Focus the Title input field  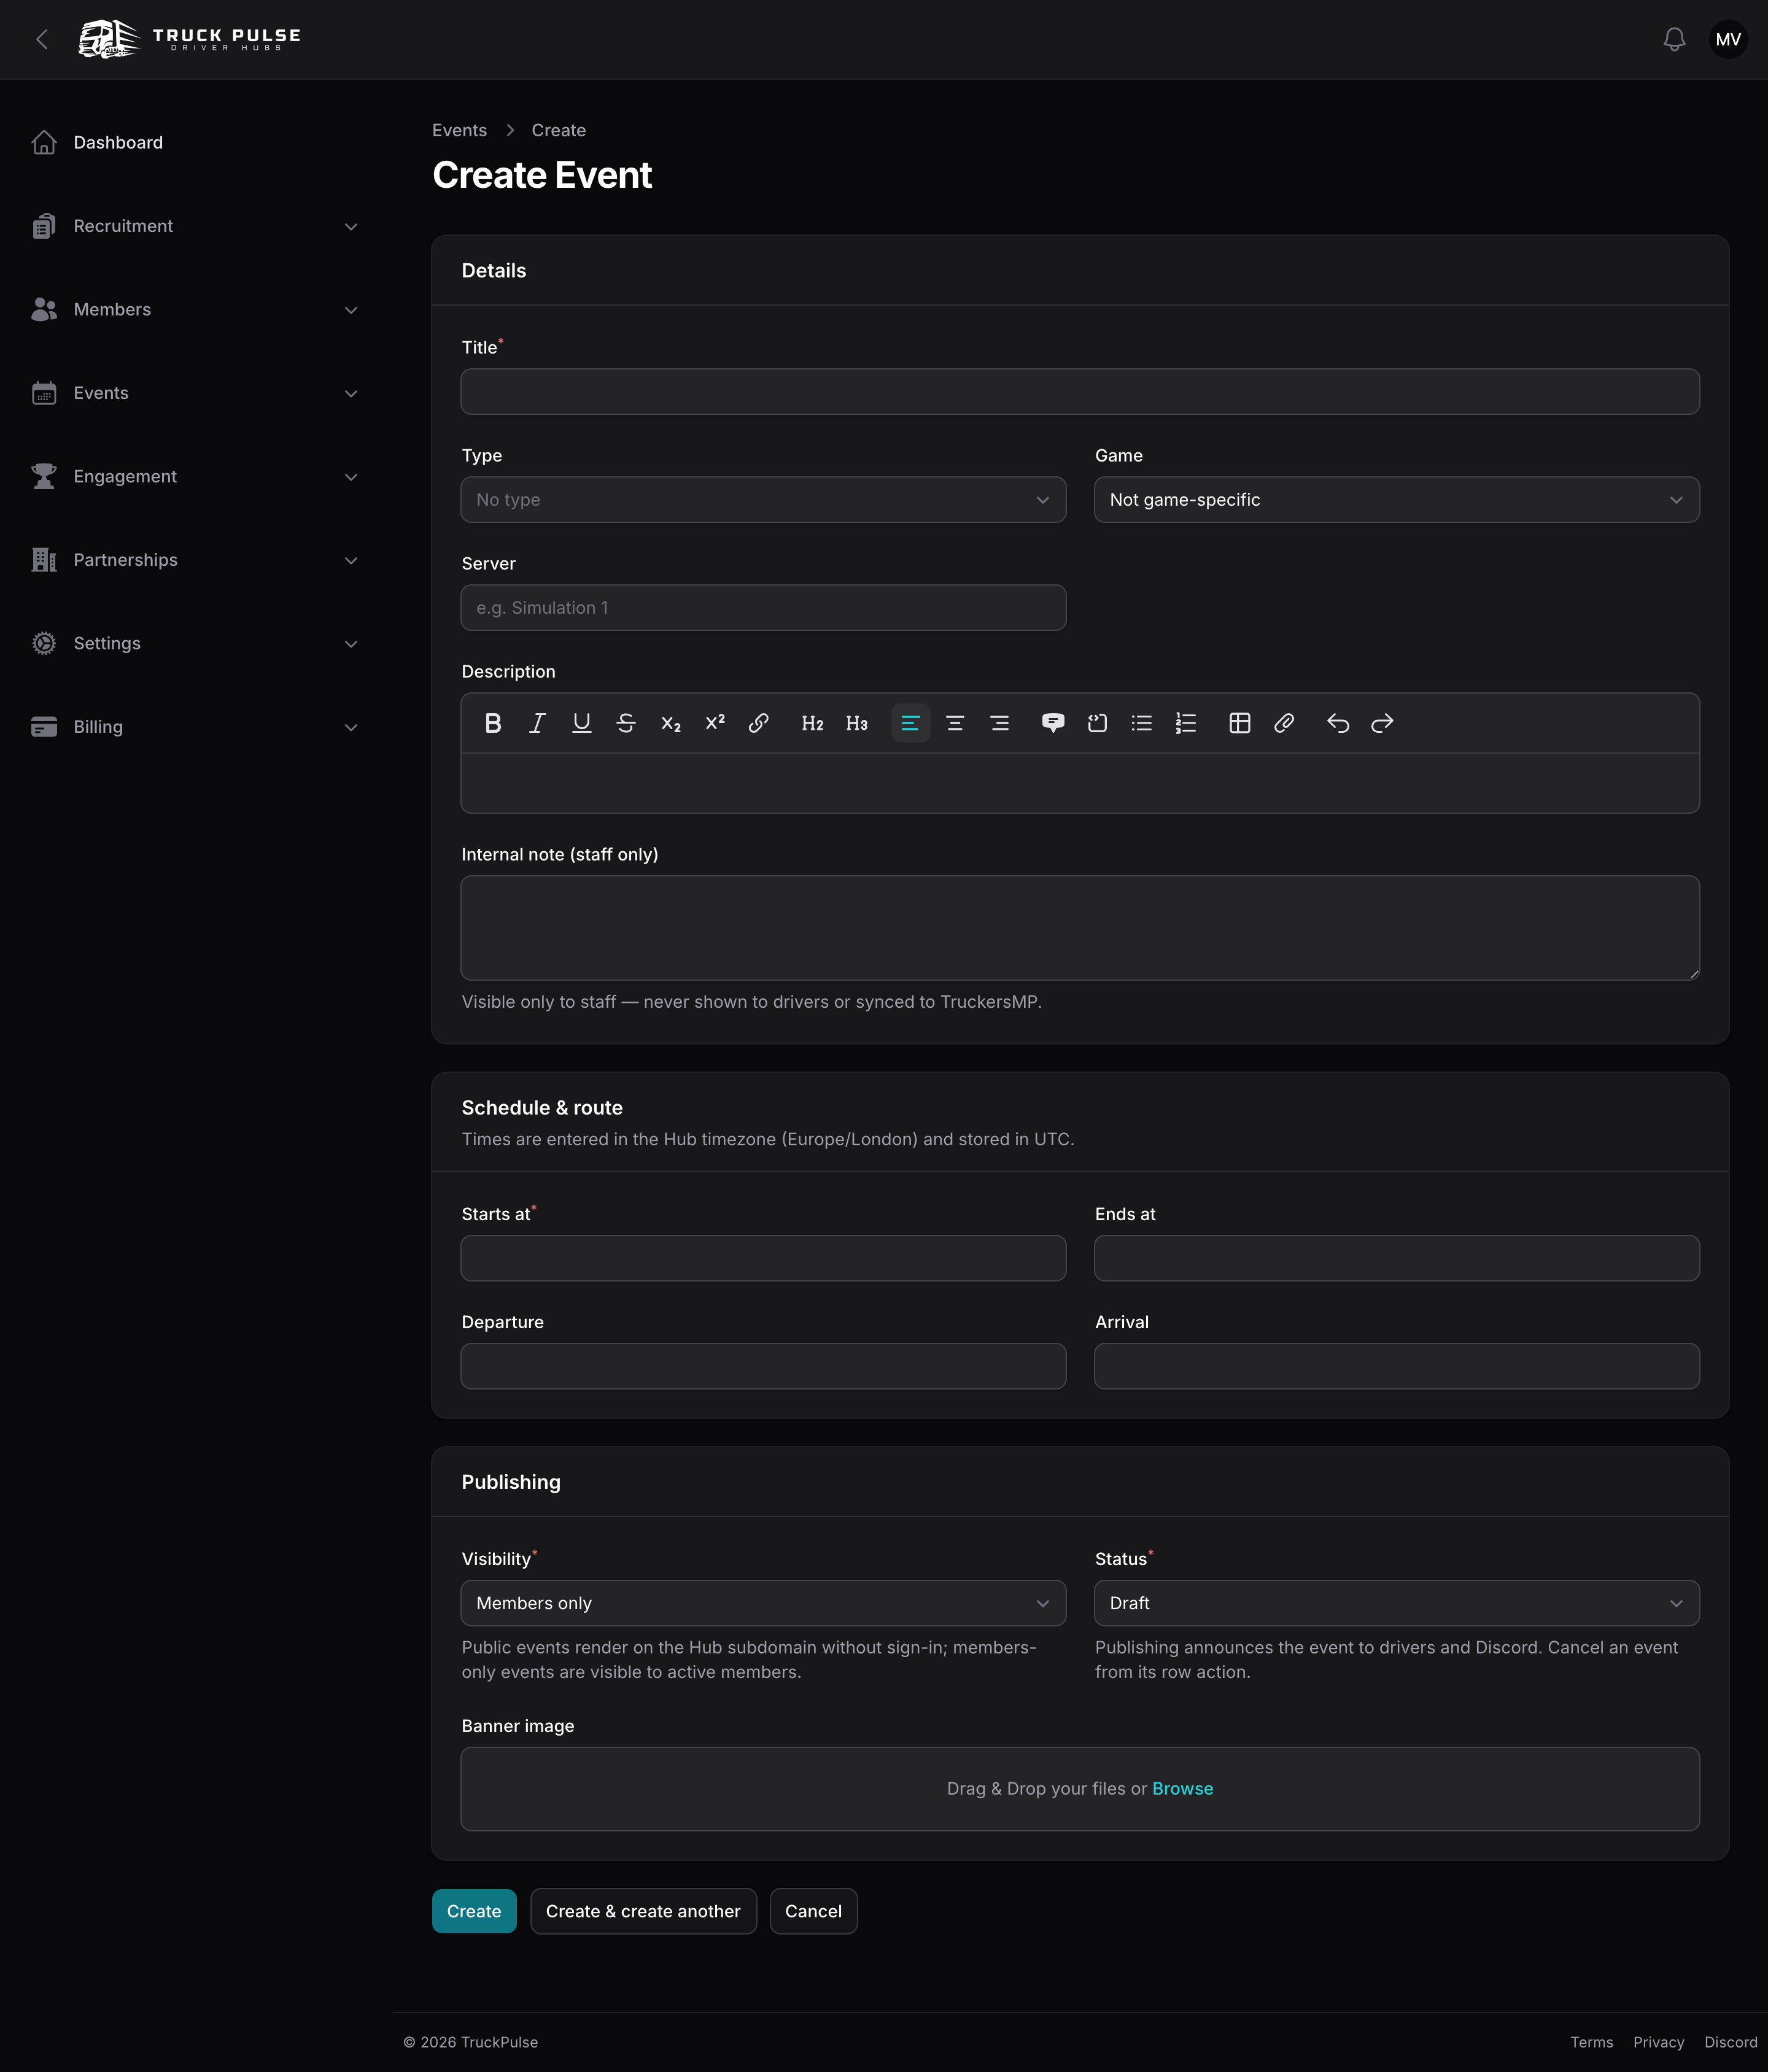(1080, 391)
